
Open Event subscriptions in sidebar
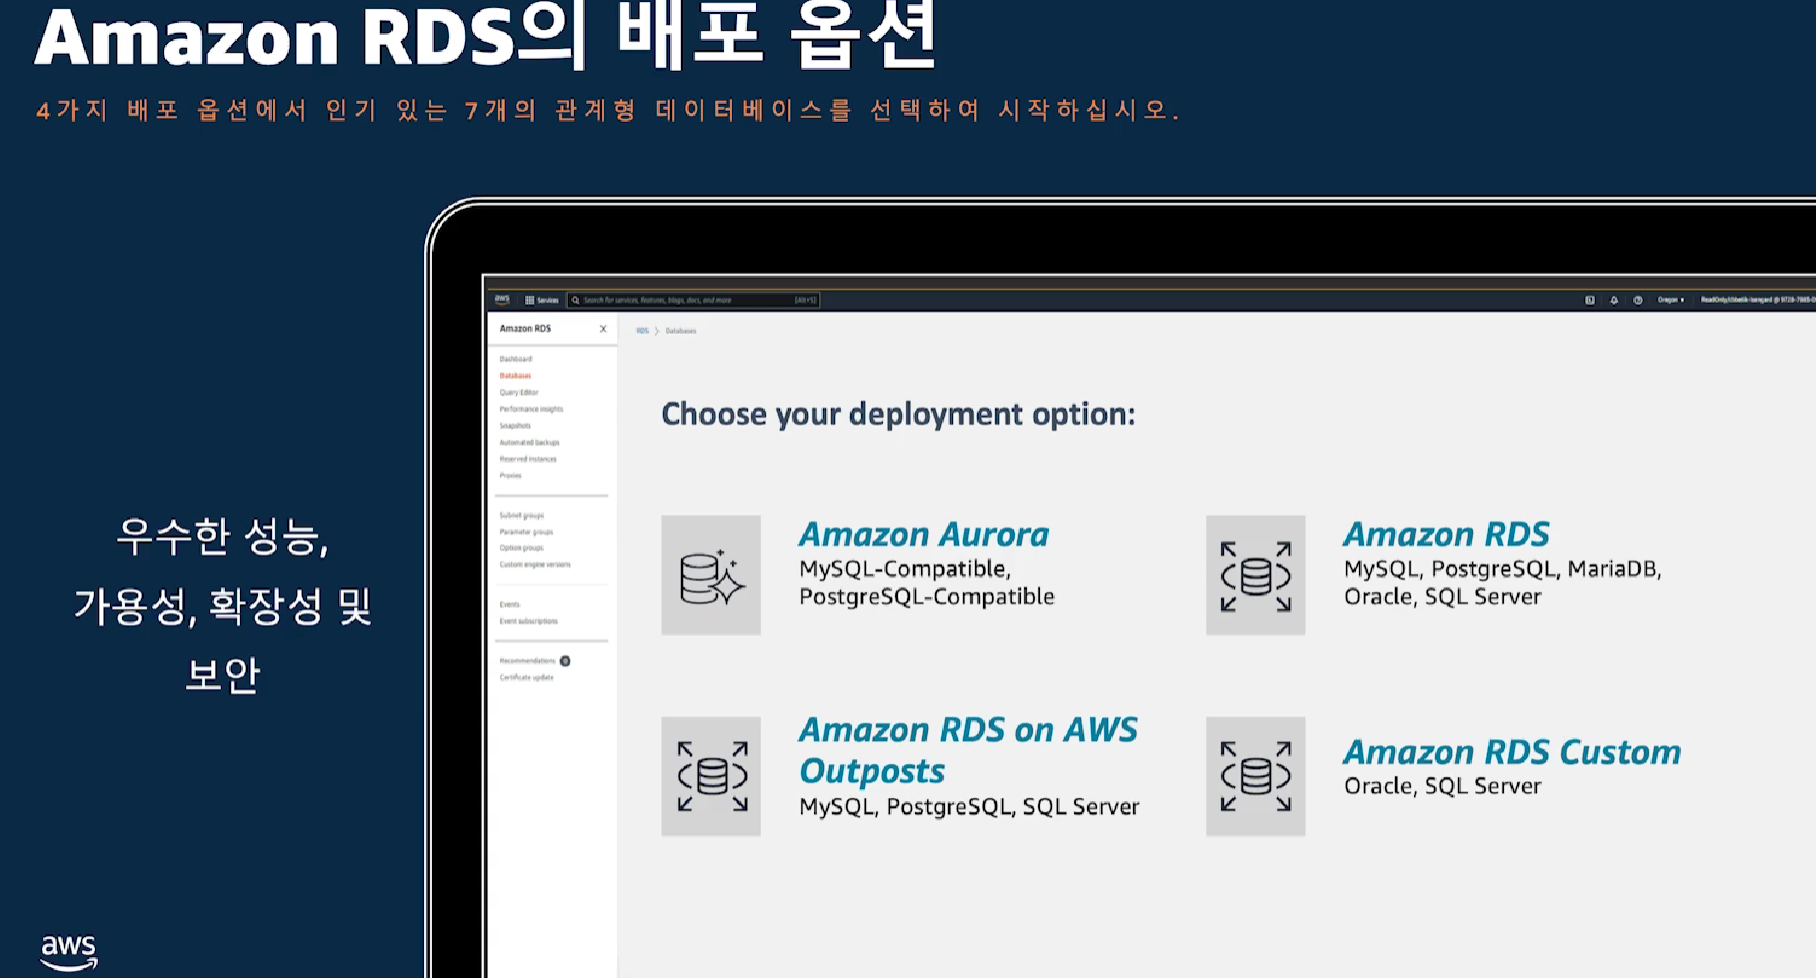[x=529, y=621]
